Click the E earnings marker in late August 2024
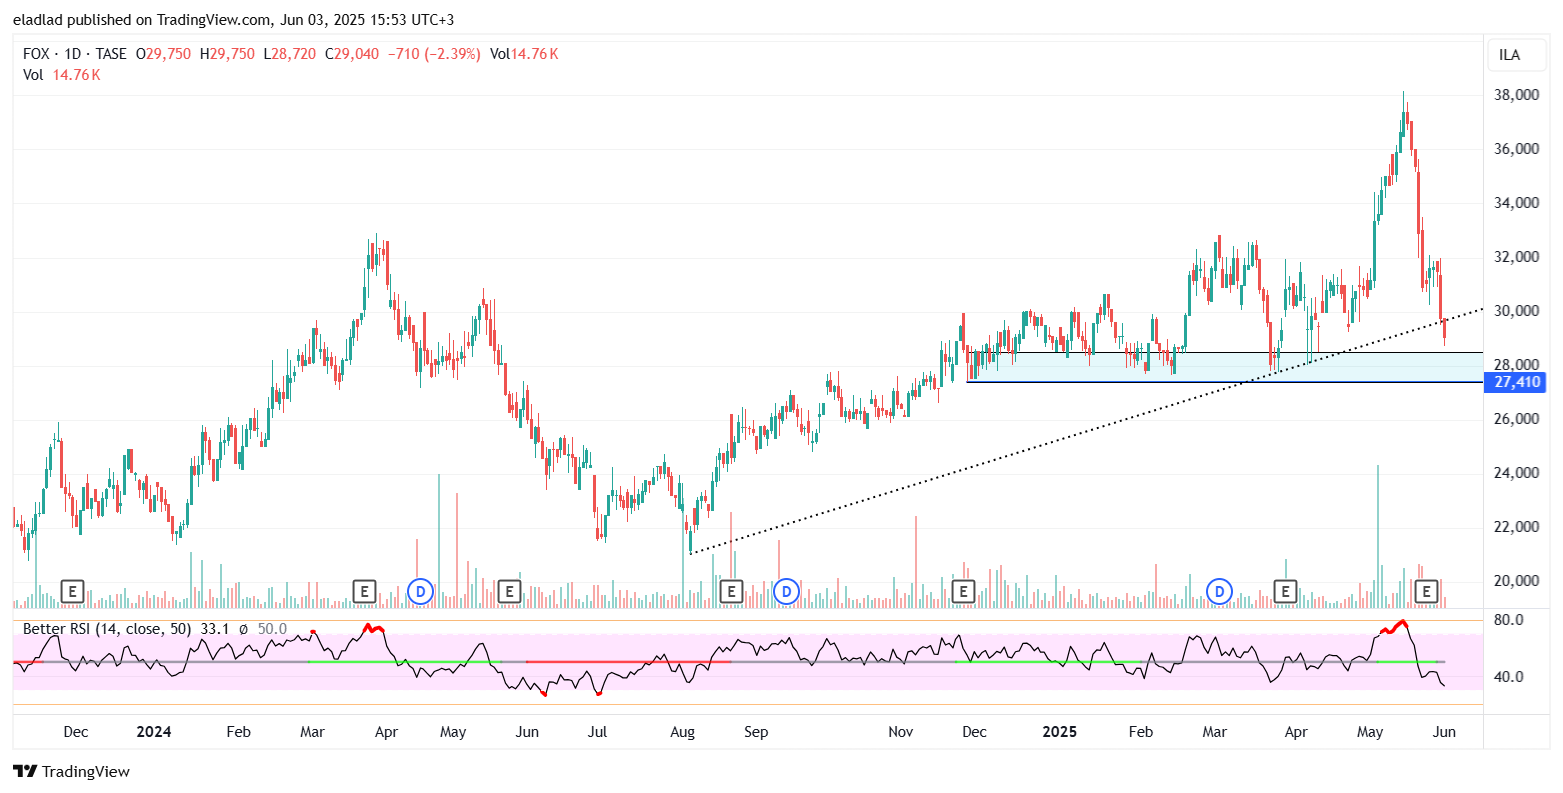 [731, 591]
